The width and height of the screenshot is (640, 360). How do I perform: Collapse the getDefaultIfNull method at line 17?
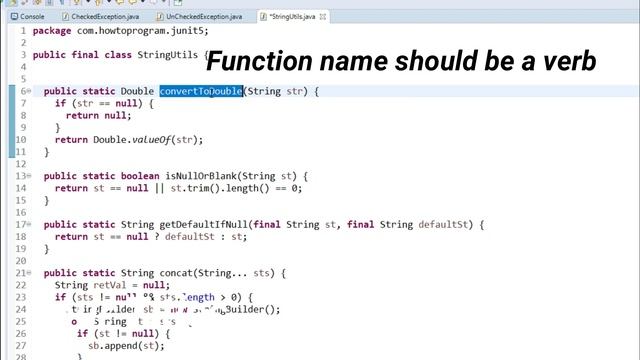[29, 224]
